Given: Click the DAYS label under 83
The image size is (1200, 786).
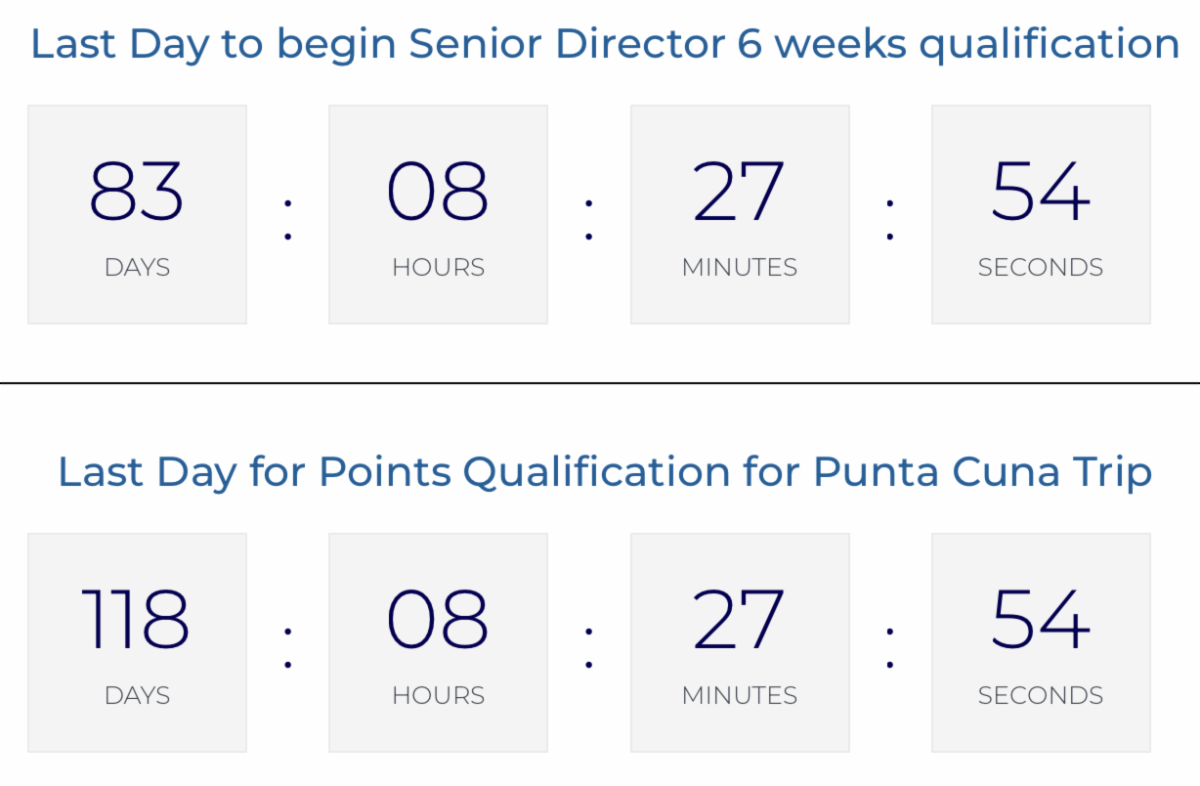Looking at the screenshot, I should click(137, 267).
